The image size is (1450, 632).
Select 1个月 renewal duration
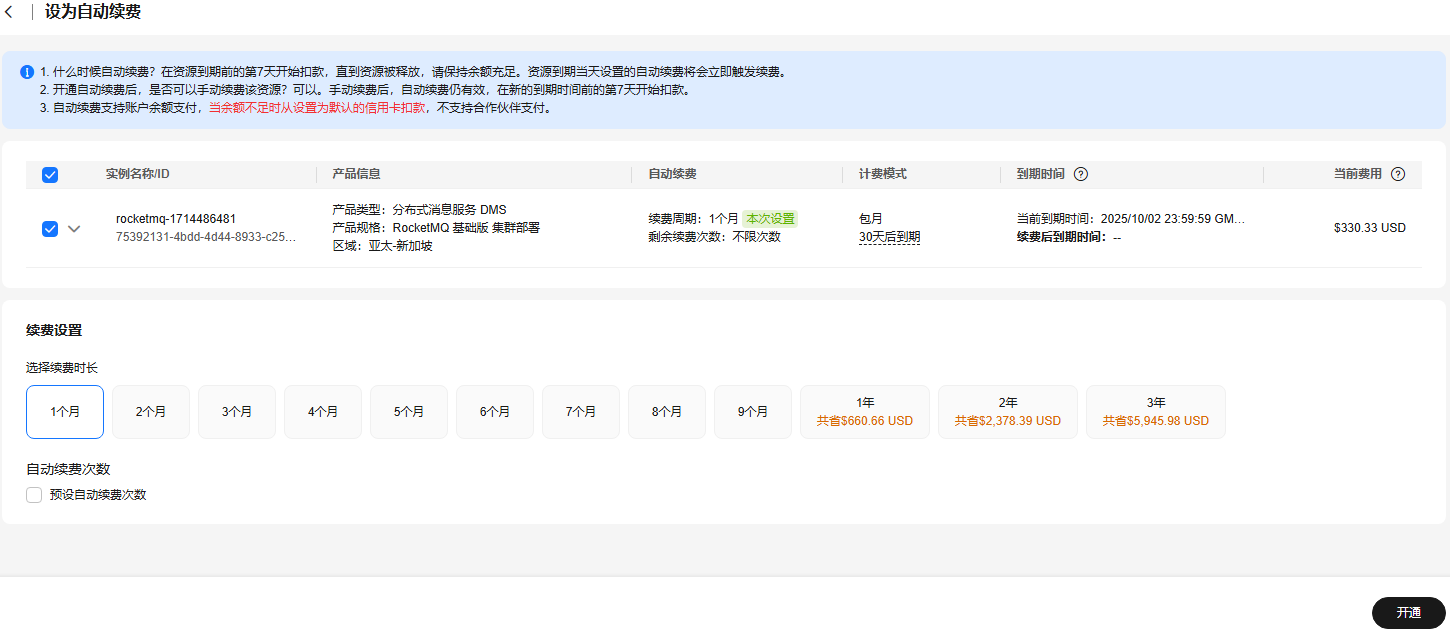pos(65,412)
